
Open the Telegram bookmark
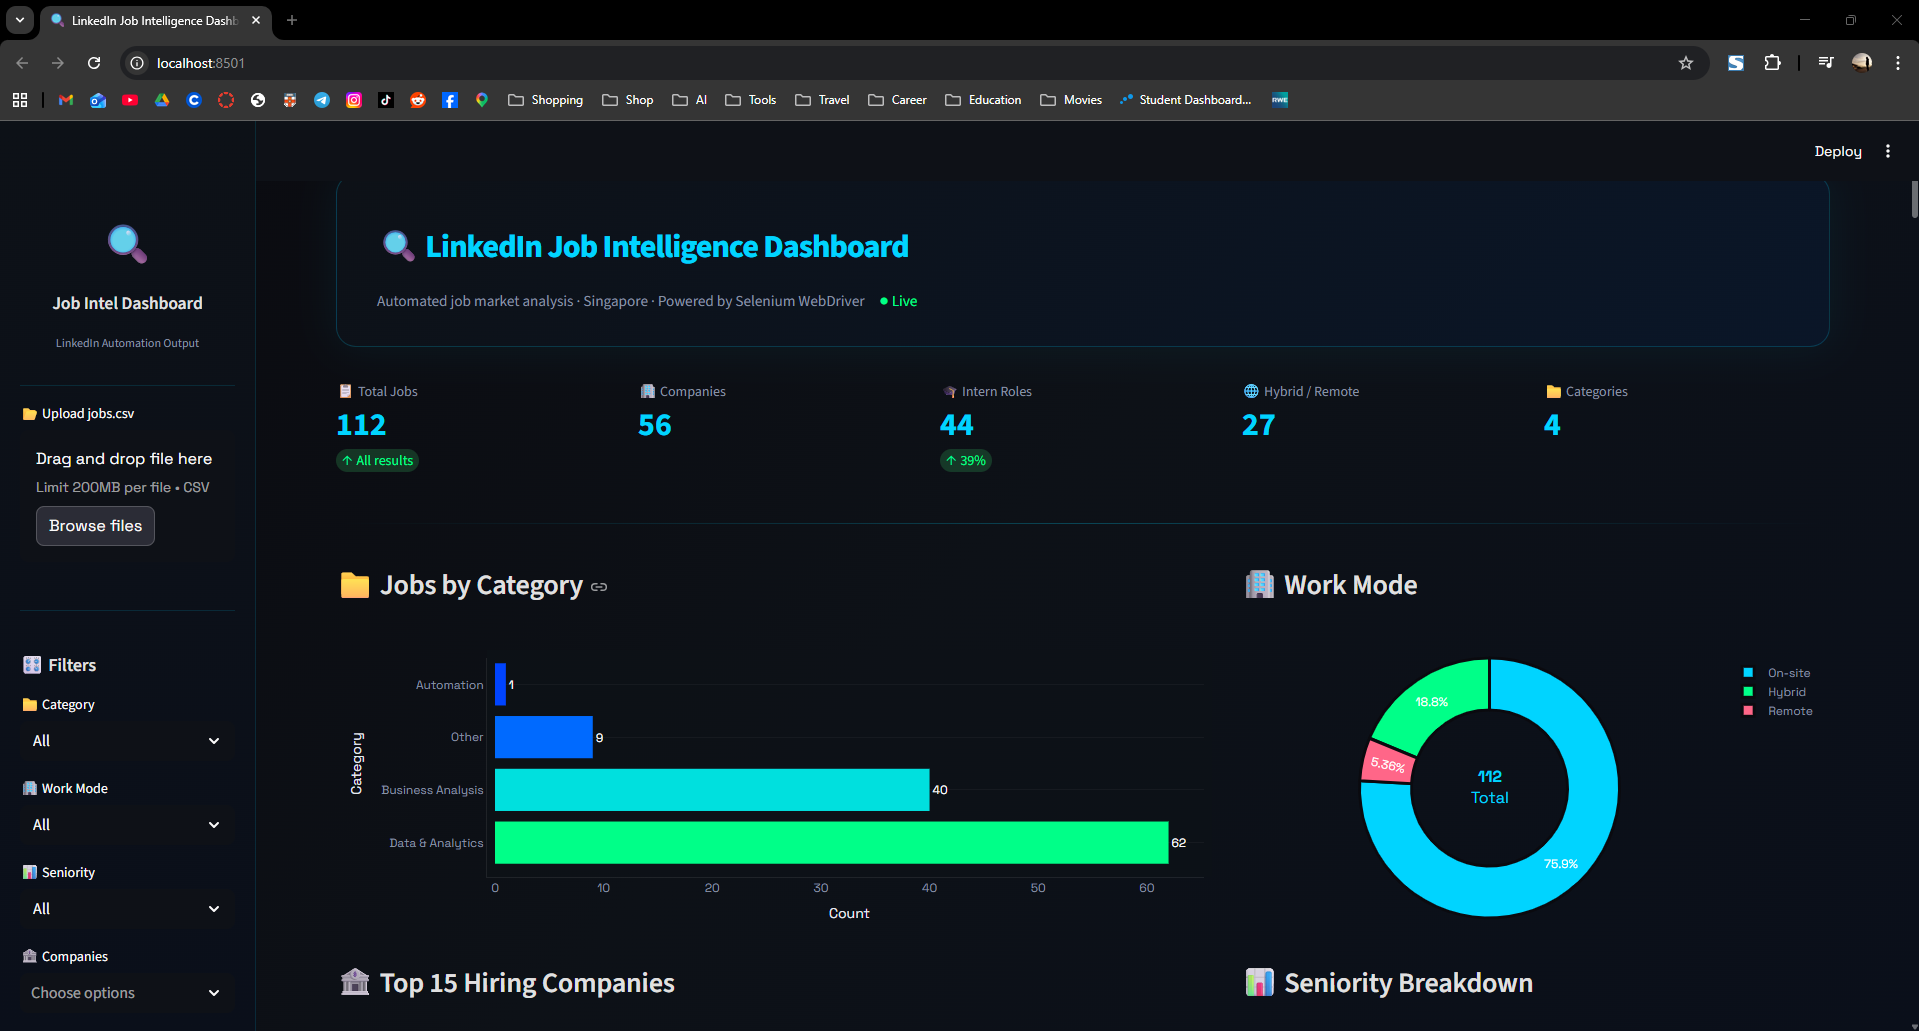[x=322, y=100]
